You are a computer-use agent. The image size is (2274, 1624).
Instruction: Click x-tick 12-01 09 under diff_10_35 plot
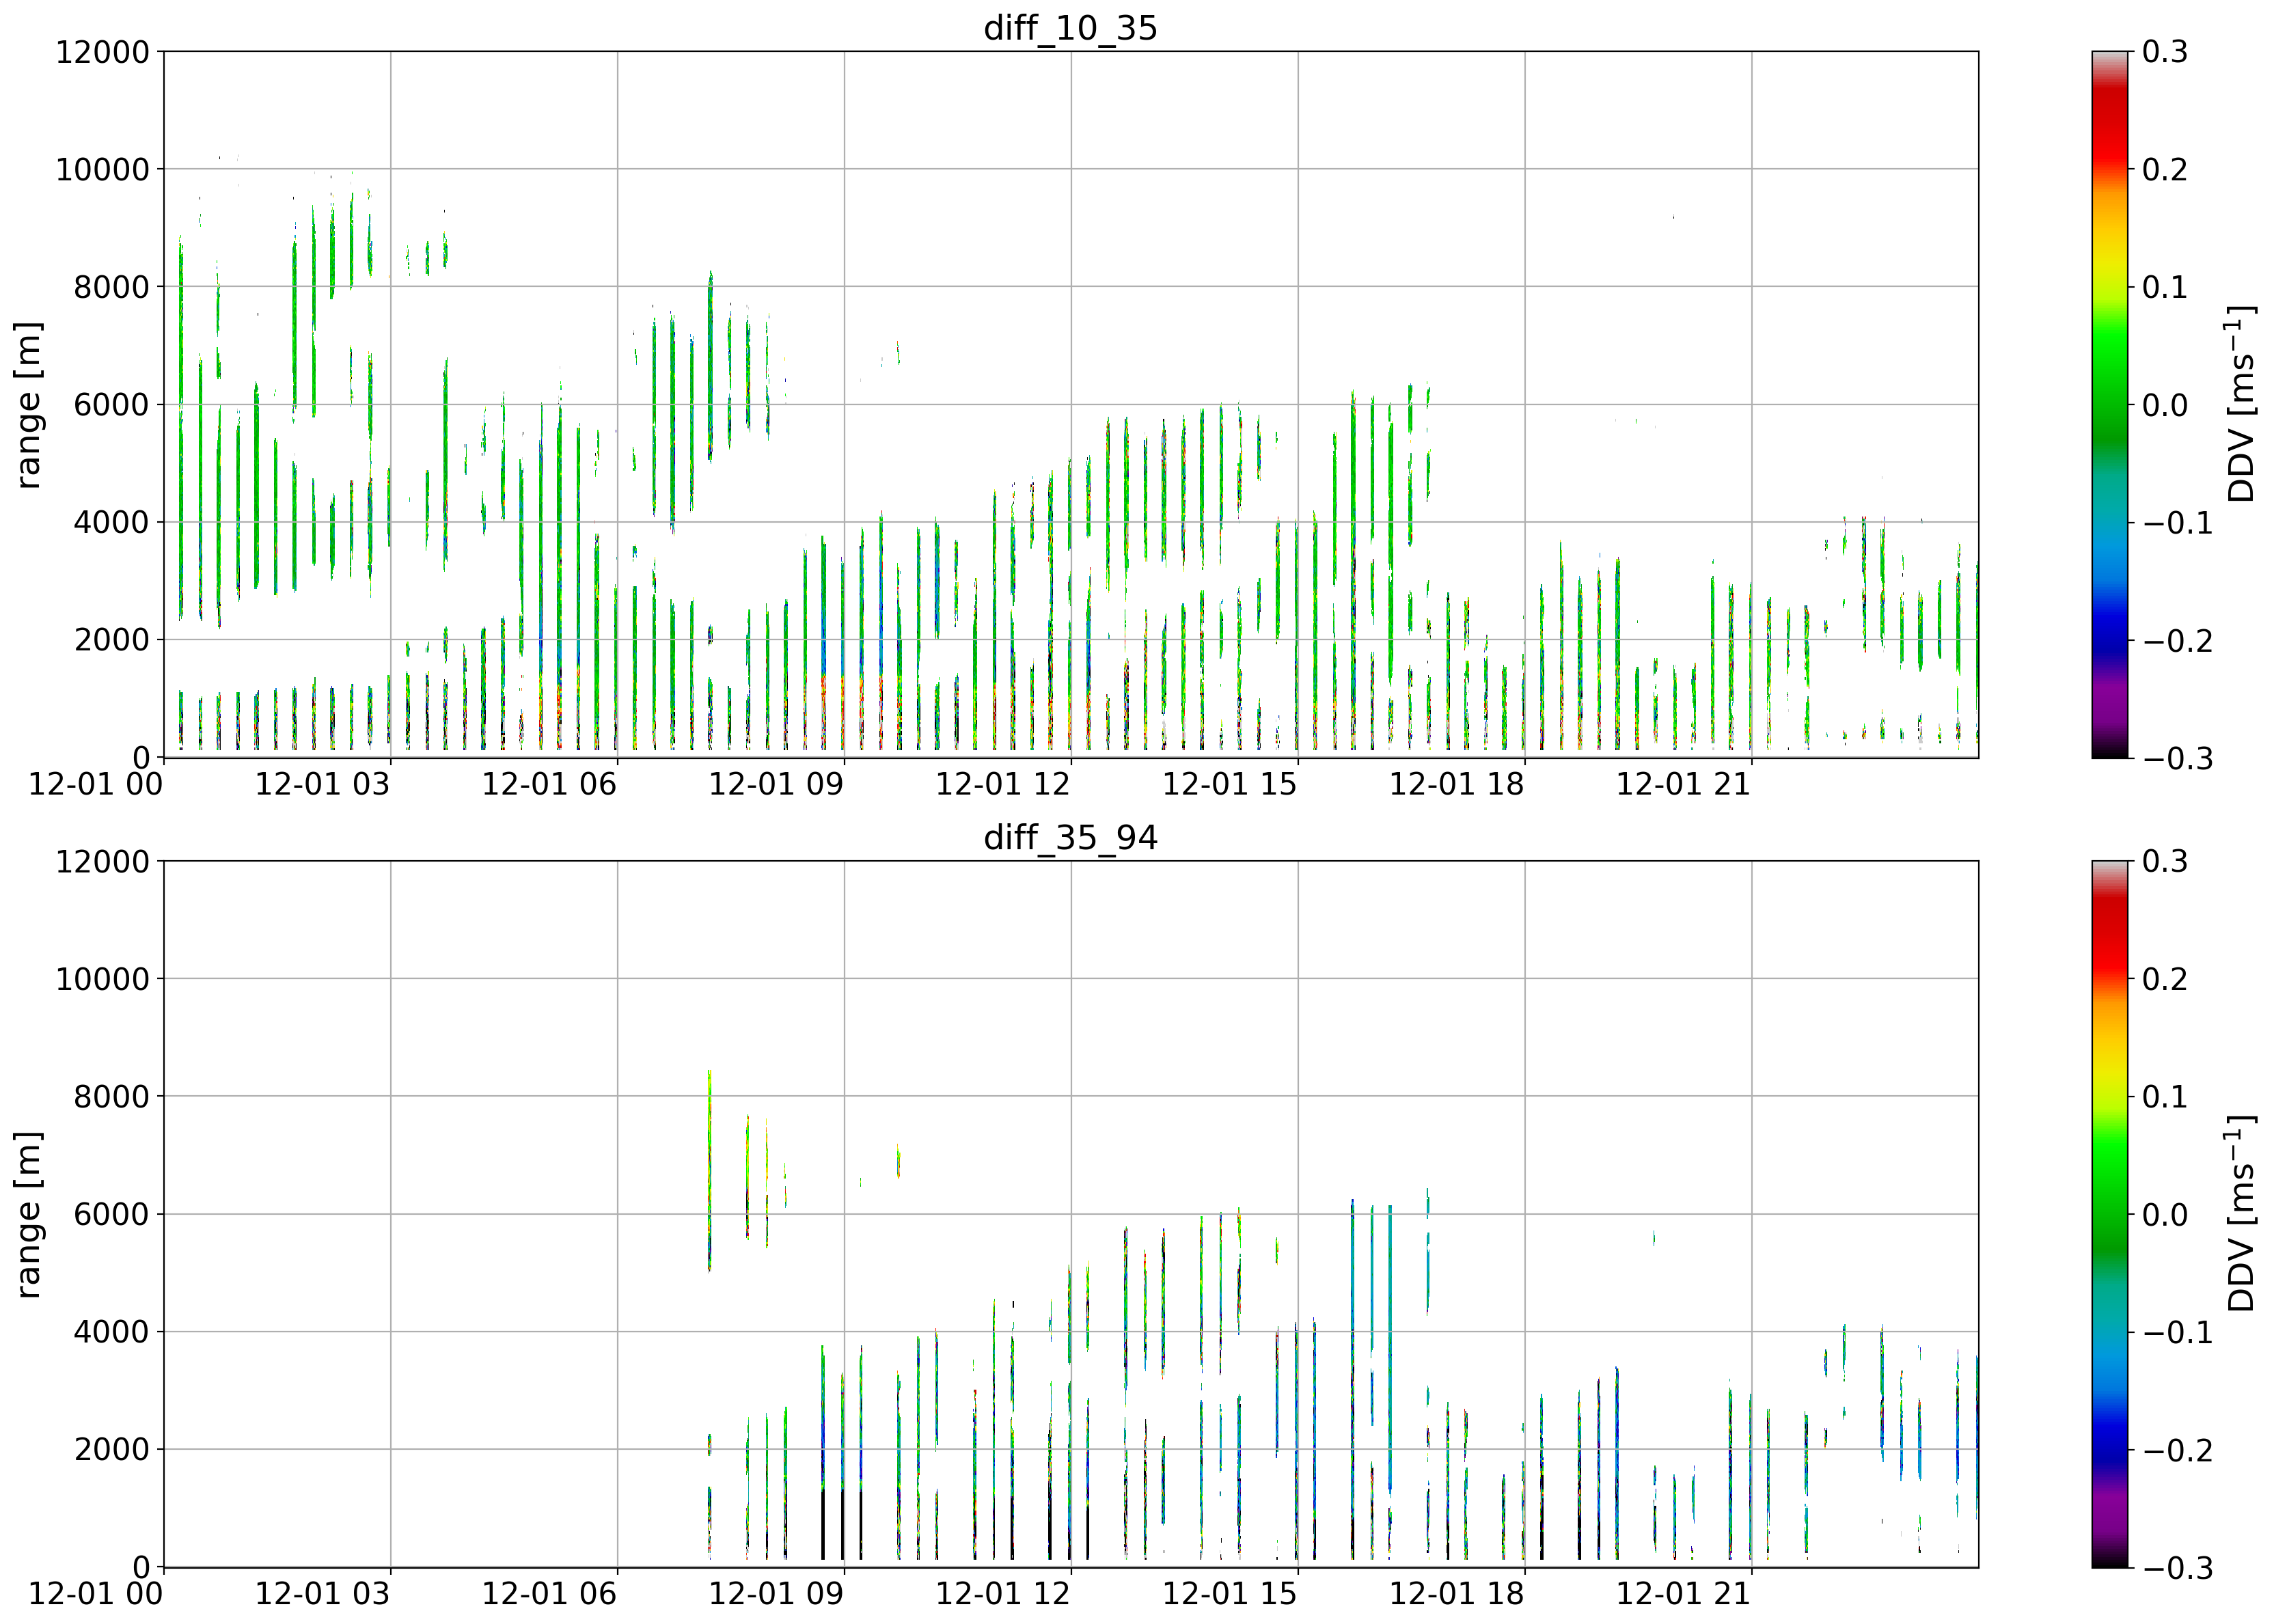[776, 784]
